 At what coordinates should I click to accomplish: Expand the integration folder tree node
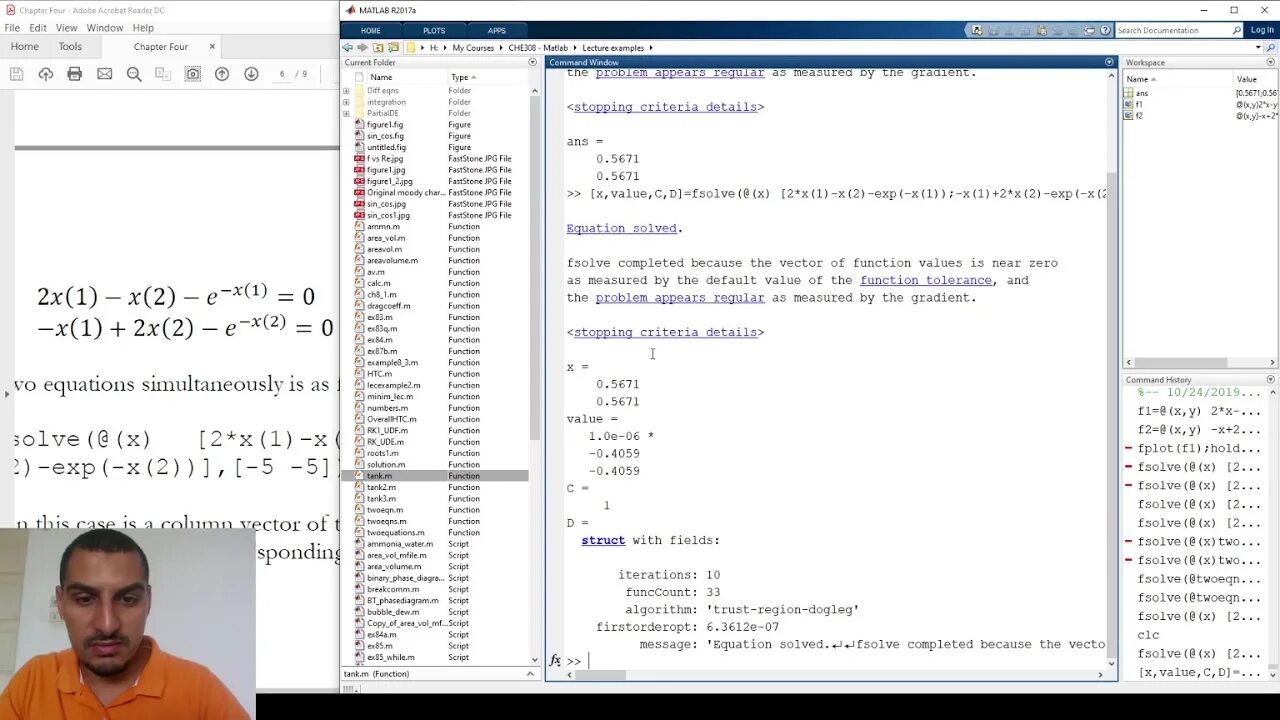346,102
